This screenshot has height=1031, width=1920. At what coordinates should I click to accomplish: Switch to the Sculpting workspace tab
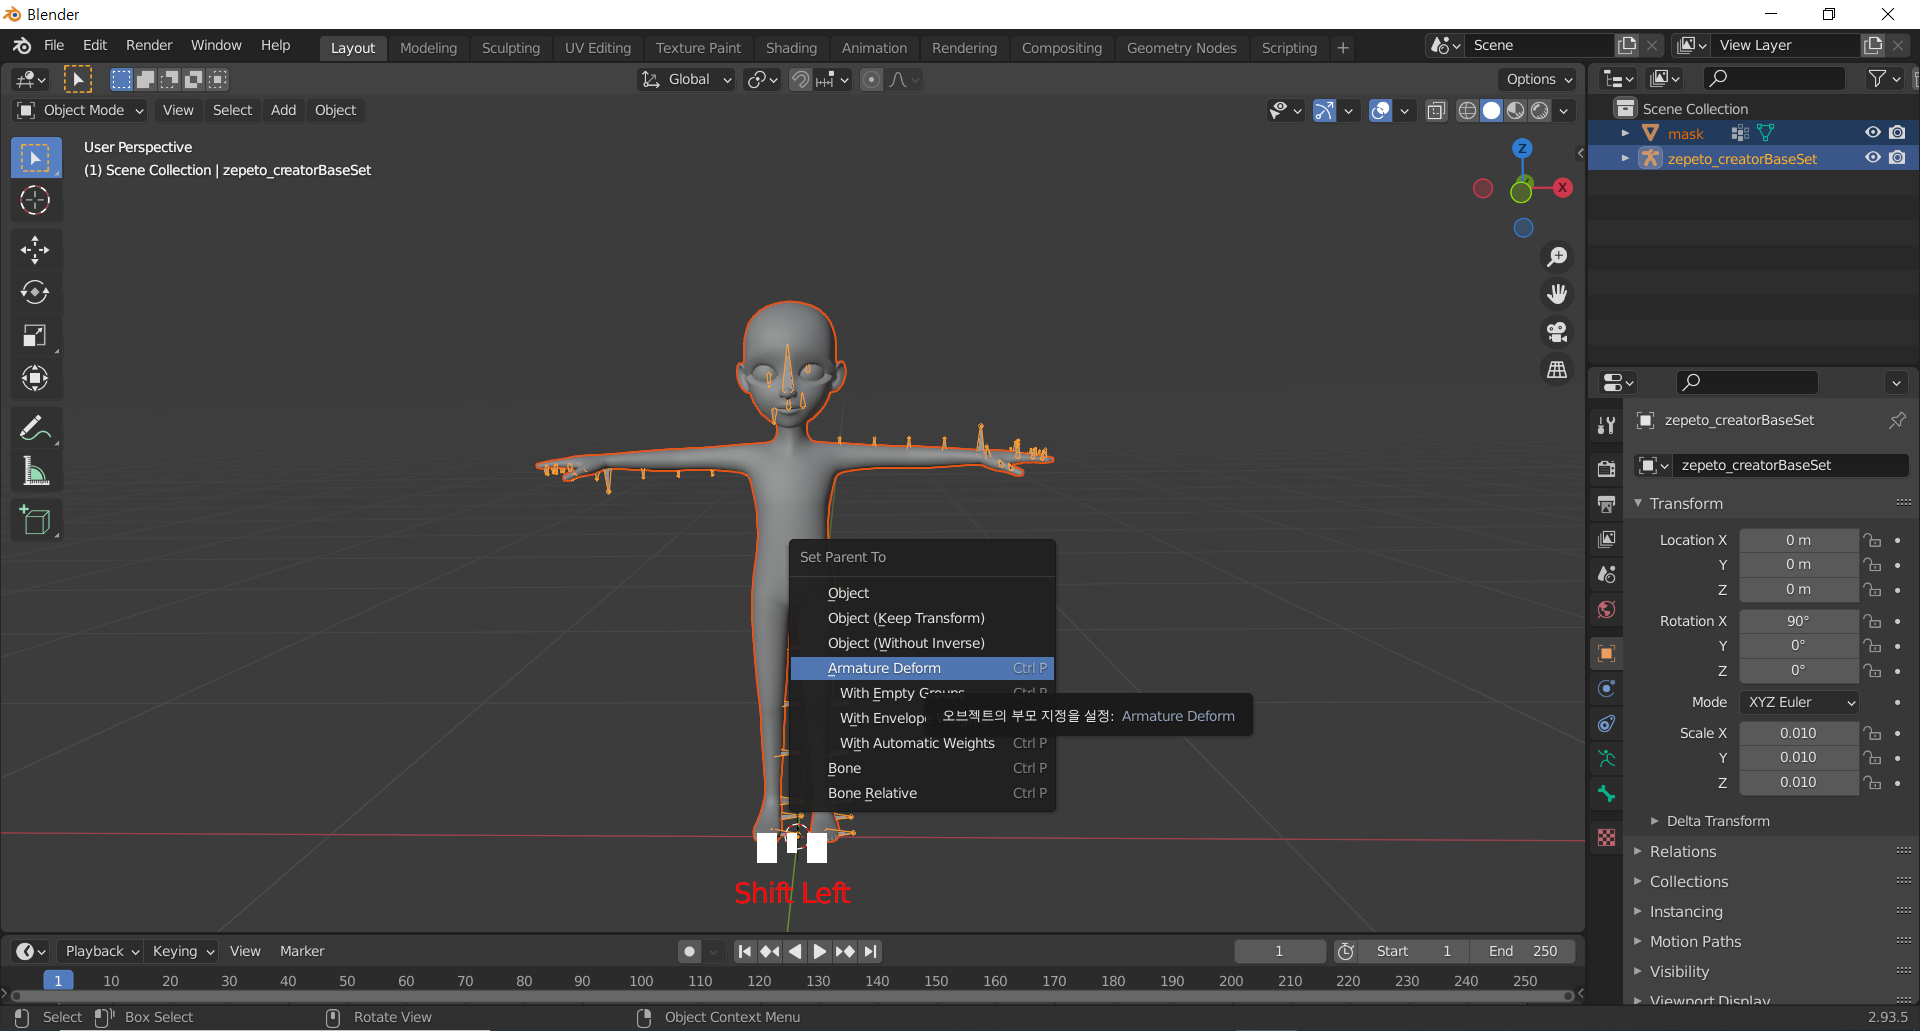[x=510, y=48]
